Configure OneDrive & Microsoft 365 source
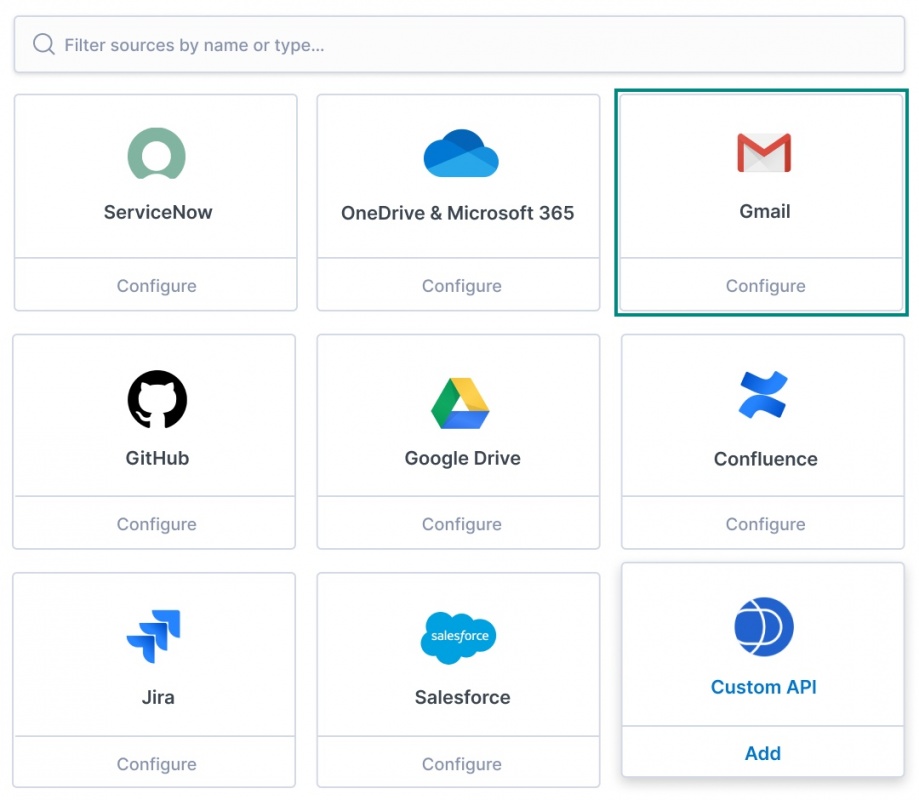 click(x=461, y=286)
